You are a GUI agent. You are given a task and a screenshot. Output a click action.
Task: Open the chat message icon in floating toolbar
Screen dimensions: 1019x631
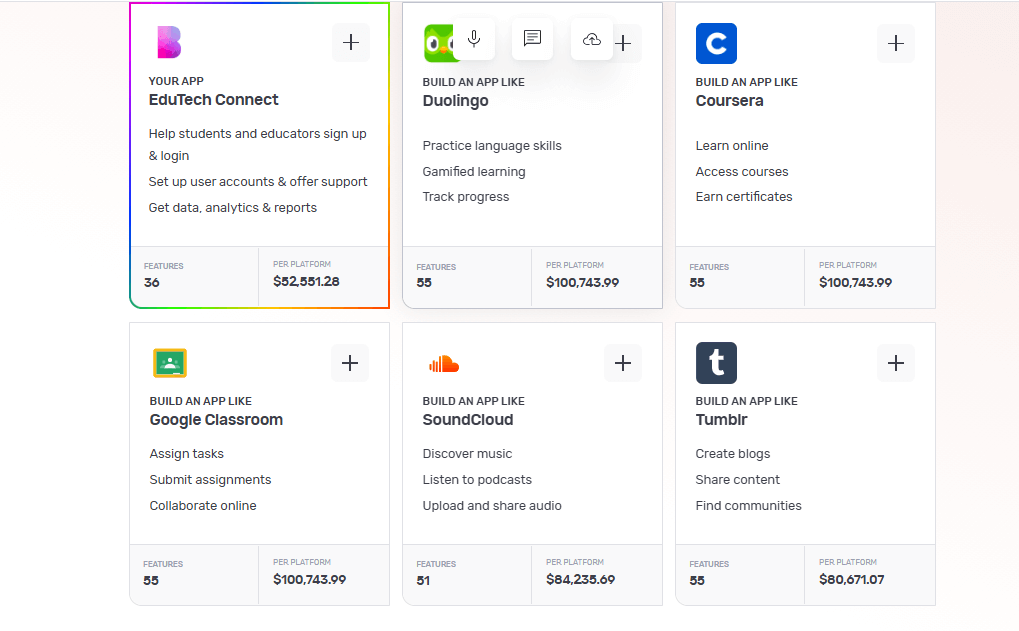[532, 39]
